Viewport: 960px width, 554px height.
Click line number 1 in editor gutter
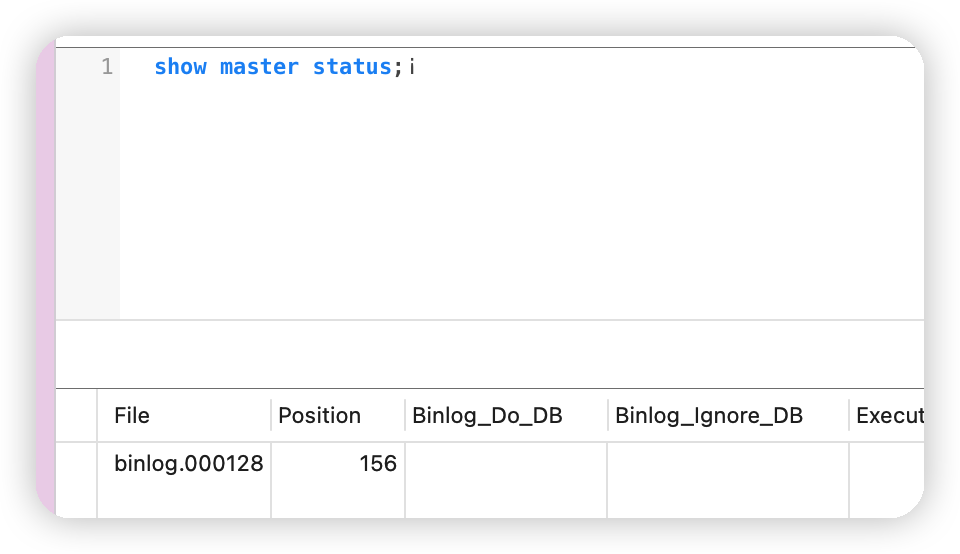point(107,66)
